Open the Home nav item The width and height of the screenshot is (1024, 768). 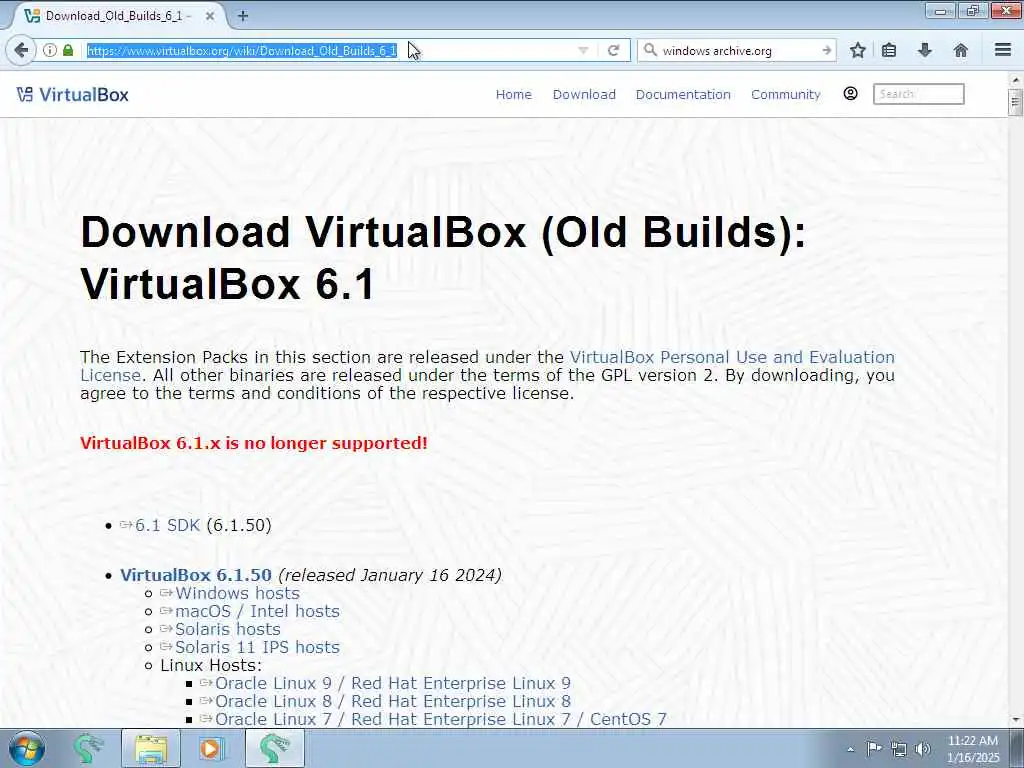point(513,95)
